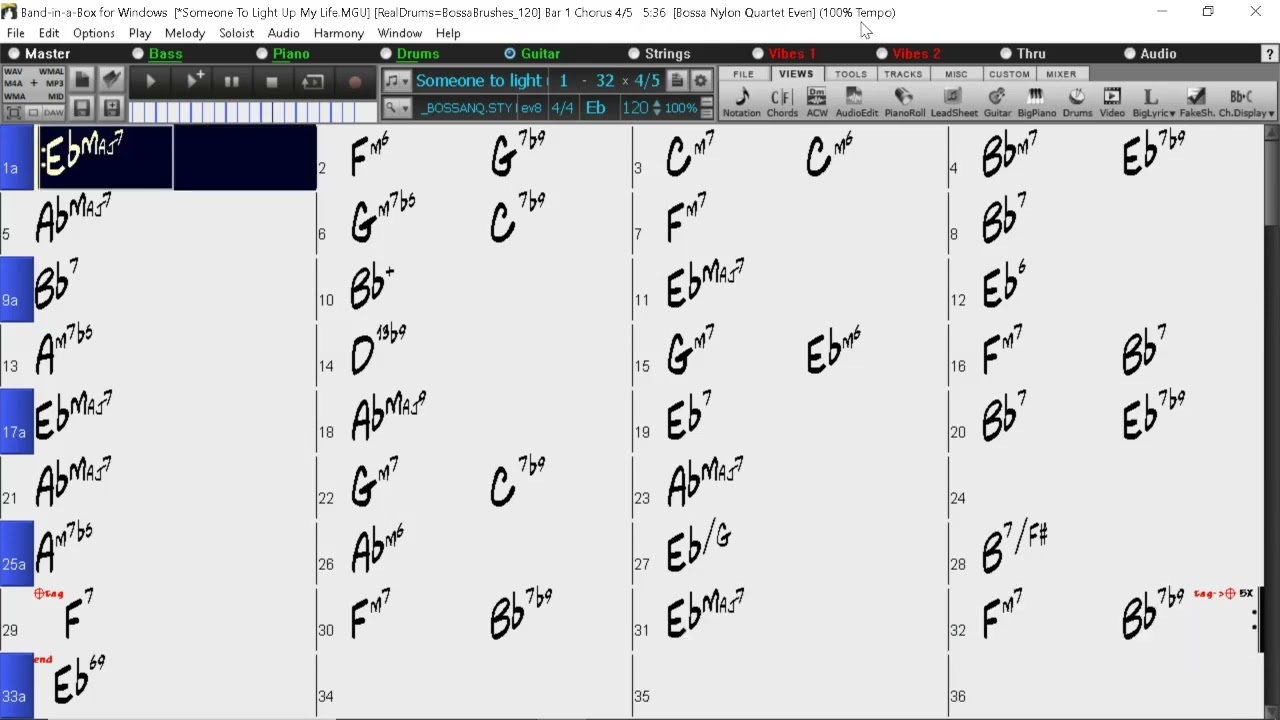Click the save as icon

112,108
